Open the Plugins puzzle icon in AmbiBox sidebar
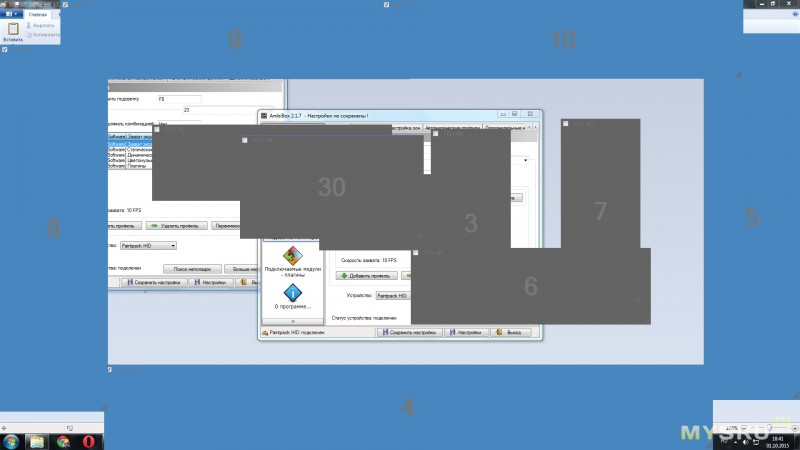The width and height of the screenshot is (800, 450). pyautogui.click(x=292, y=256)
